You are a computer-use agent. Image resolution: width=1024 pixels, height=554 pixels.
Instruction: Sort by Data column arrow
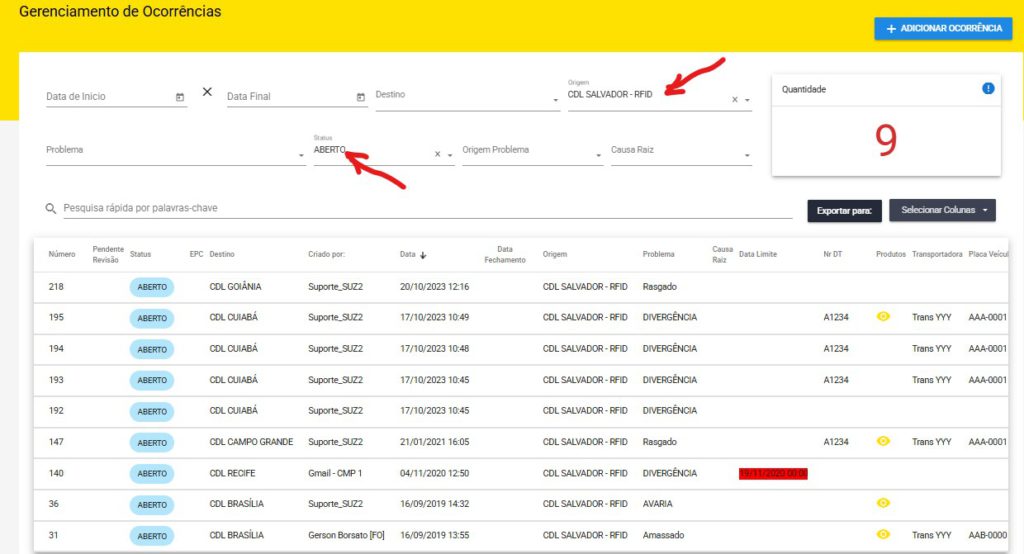tap(423, 255)
